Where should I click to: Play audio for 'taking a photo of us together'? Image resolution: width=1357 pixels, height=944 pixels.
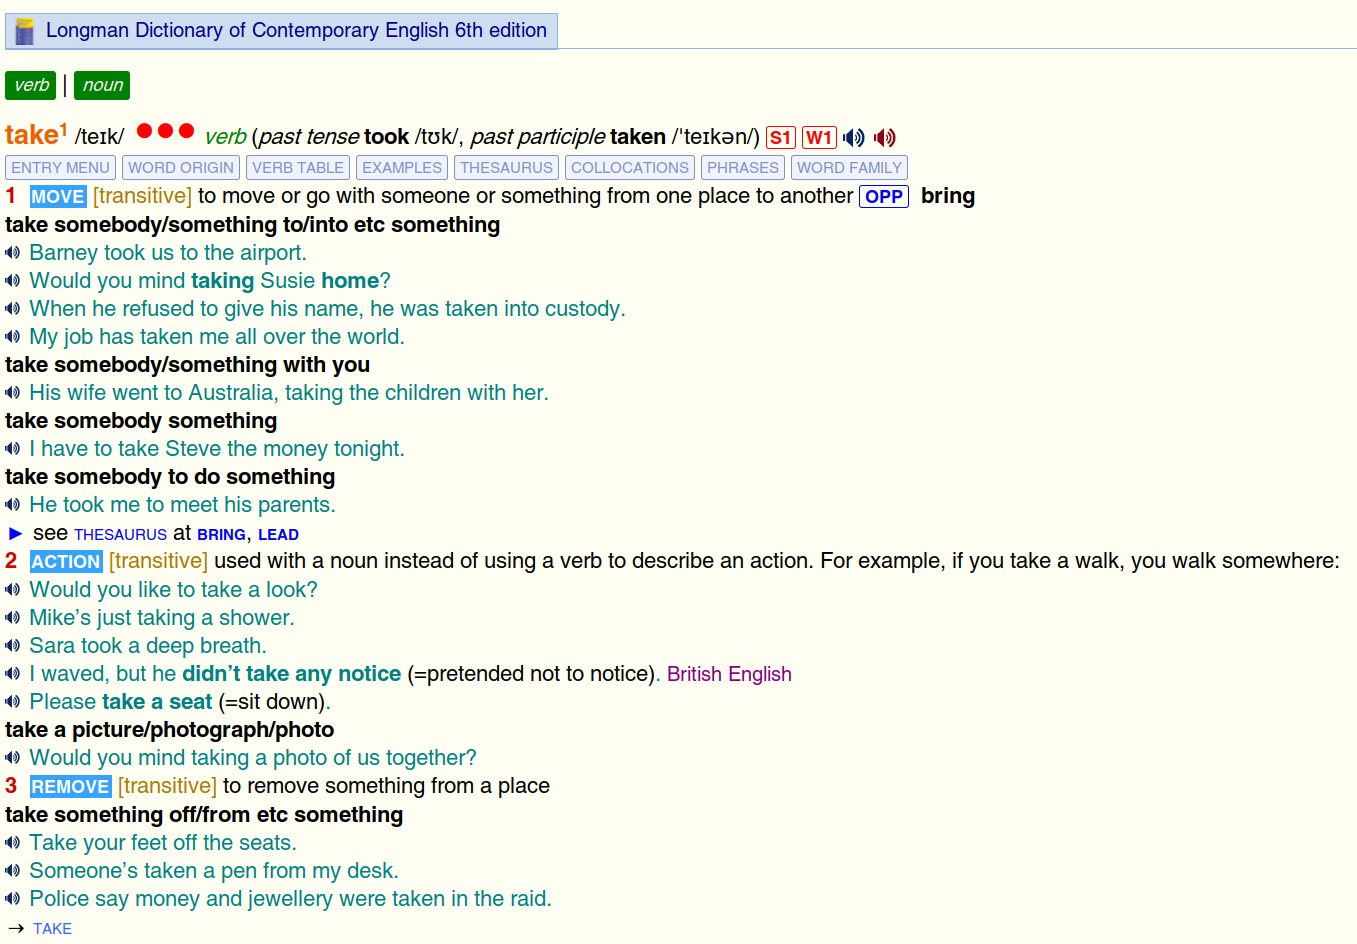pos(13,758)
